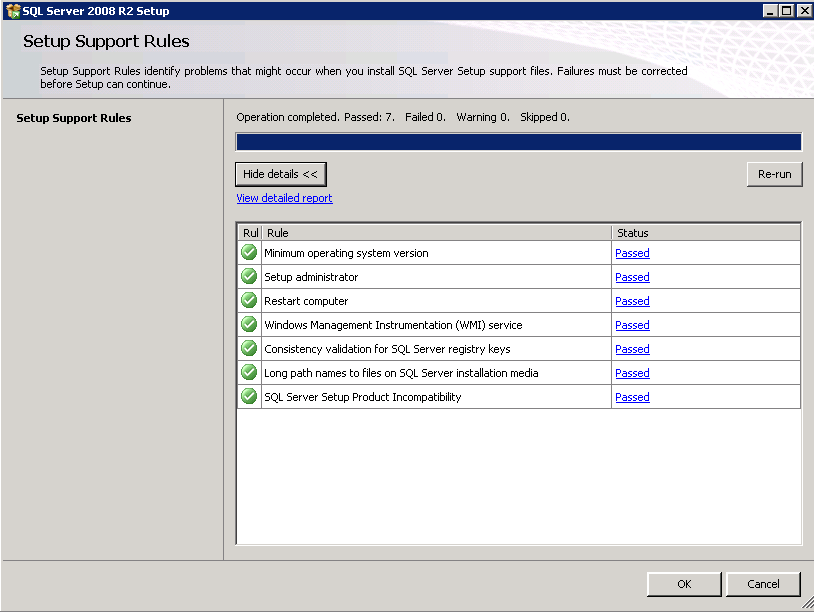The image size is (814, 612).
Task: Open Passed status for Minimum operating system version
Action: point(632,253)
